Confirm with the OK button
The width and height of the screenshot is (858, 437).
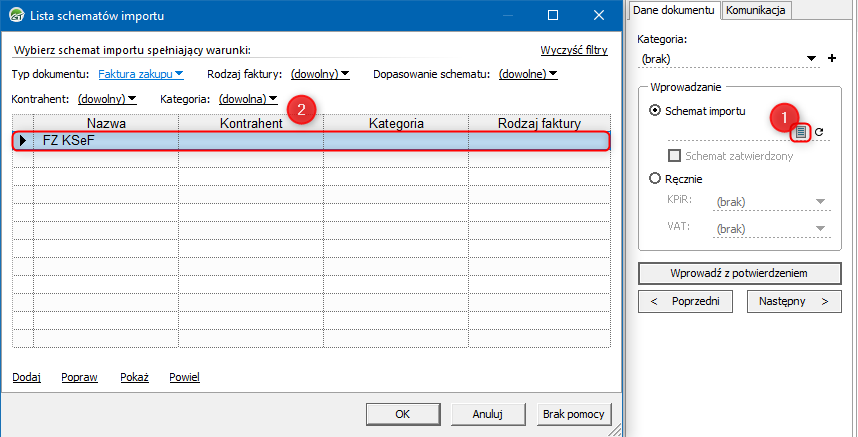point(403,414)
